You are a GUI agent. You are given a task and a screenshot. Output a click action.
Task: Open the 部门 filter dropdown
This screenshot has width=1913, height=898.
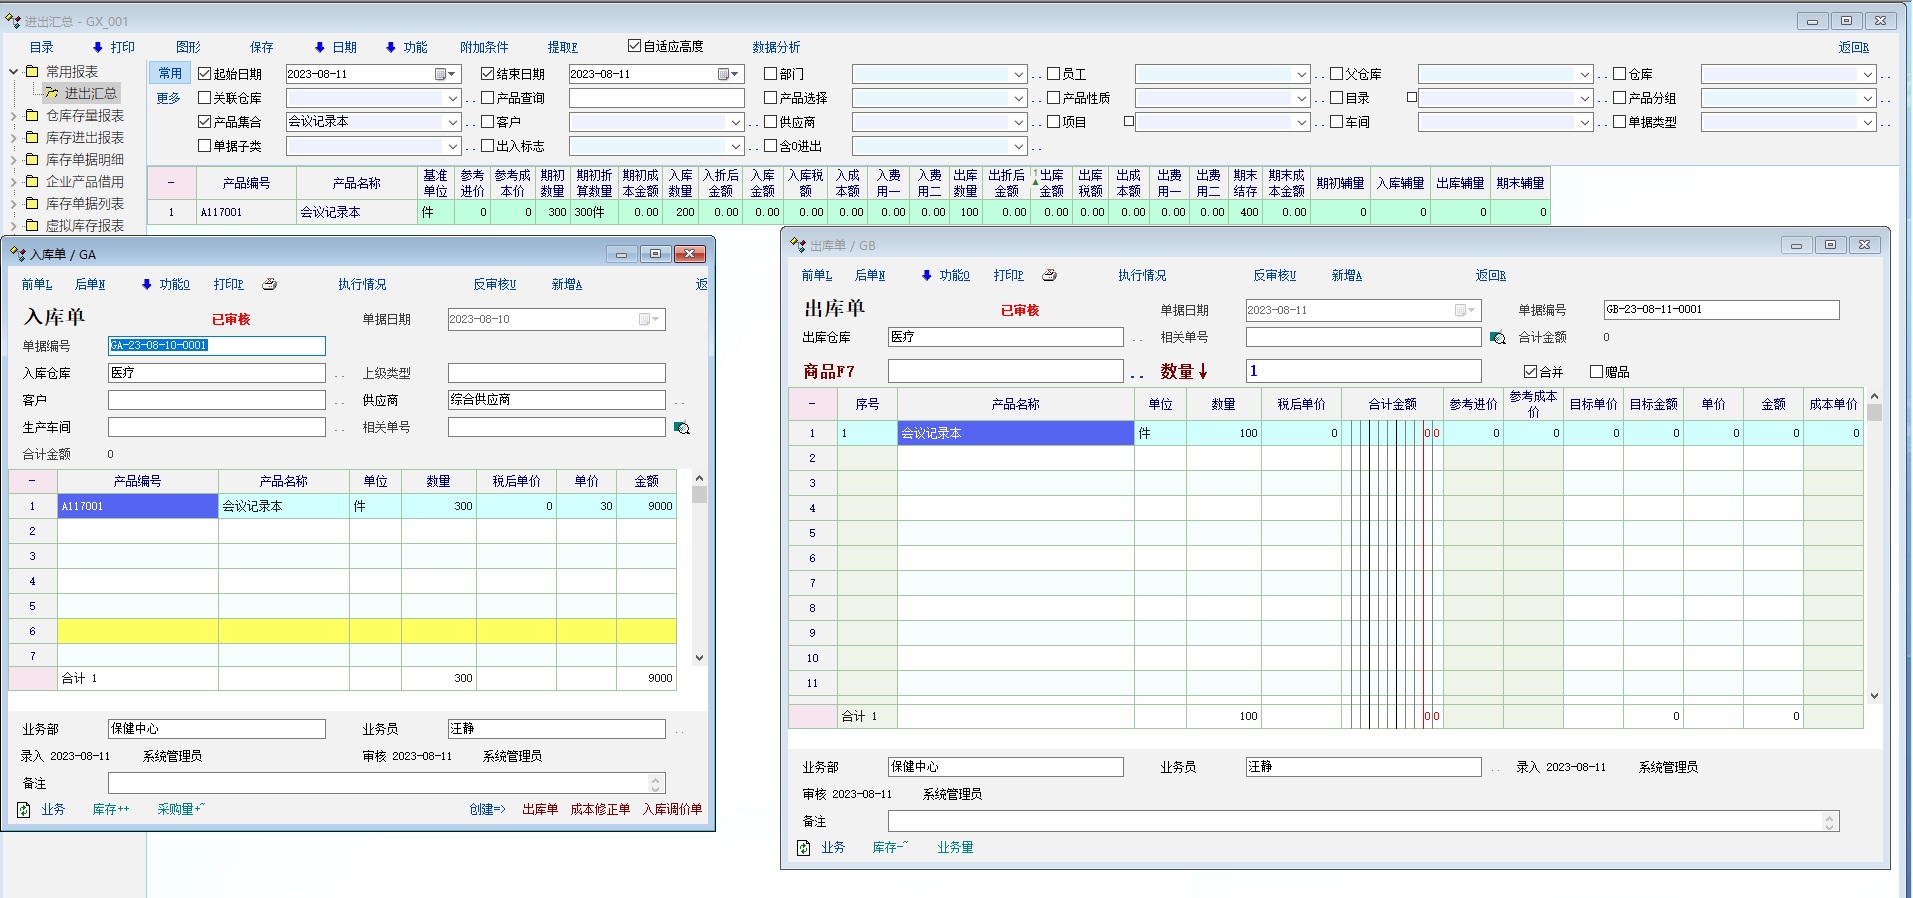(x=1018, y=74)
